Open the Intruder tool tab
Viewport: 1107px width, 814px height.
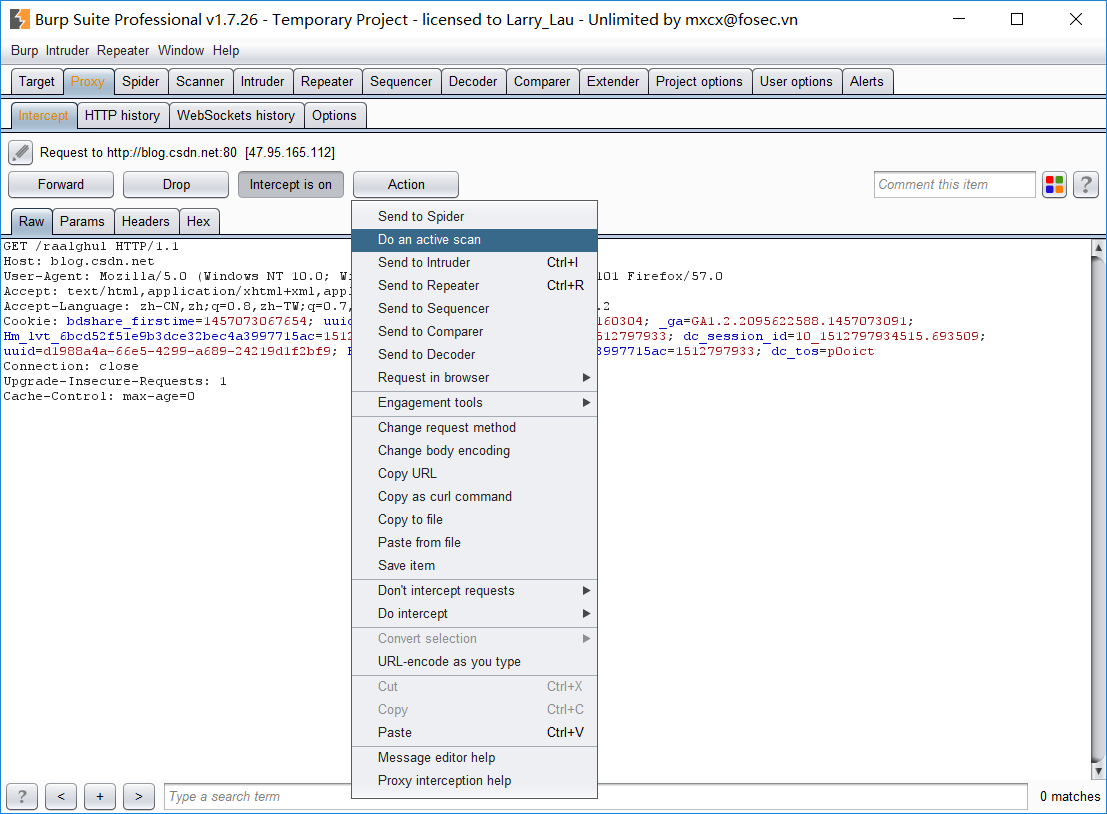pos(263,81)
